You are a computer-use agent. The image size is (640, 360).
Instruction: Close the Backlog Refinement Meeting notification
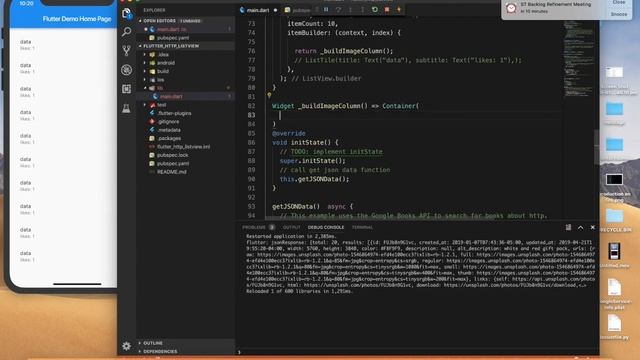click(x=619, y=2)
